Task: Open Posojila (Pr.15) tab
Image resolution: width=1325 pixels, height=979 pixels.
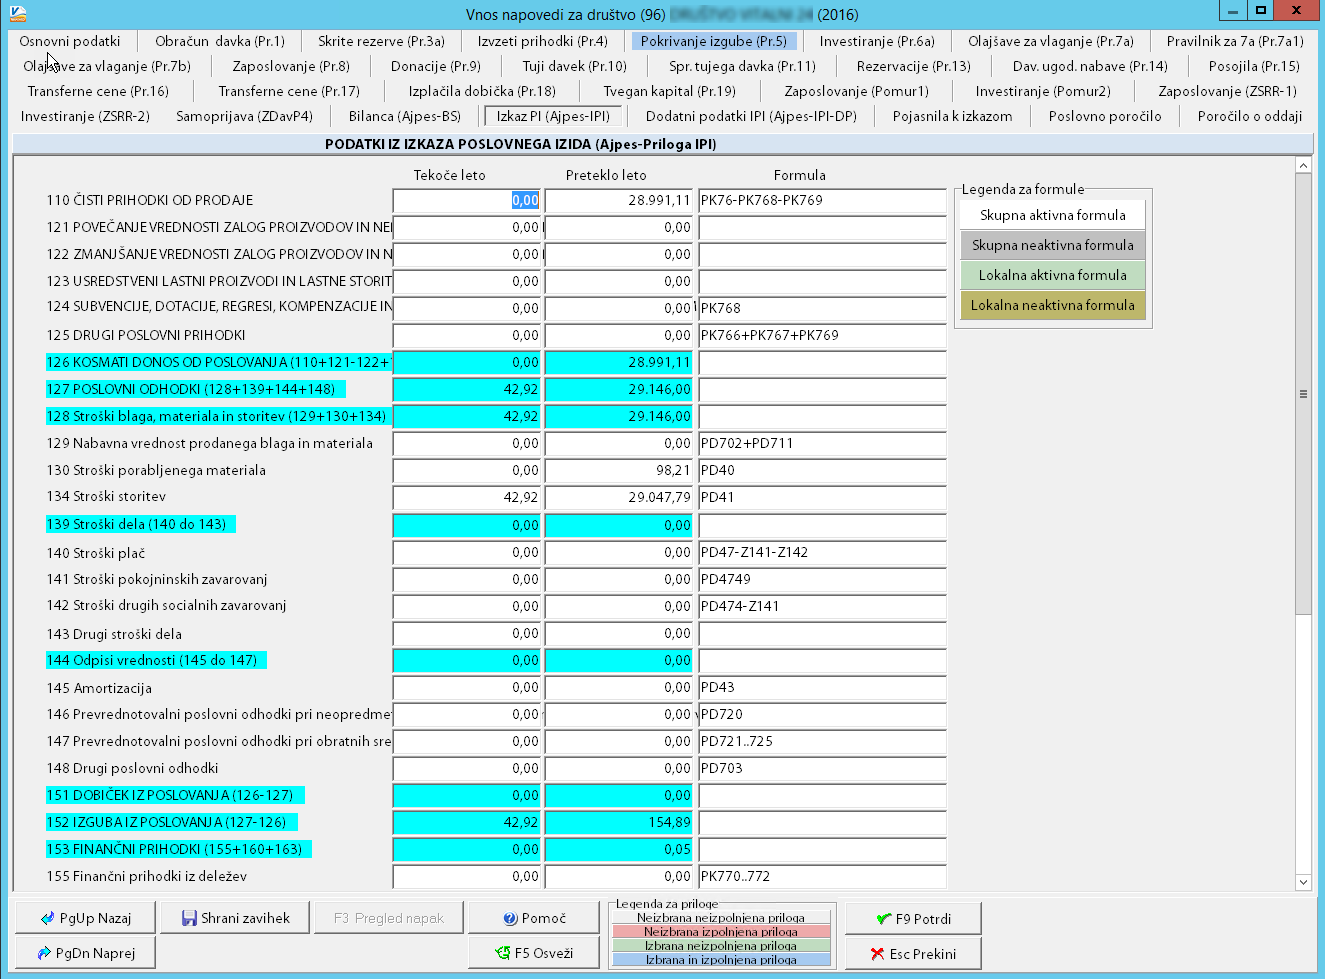Action: point(1254,66)
